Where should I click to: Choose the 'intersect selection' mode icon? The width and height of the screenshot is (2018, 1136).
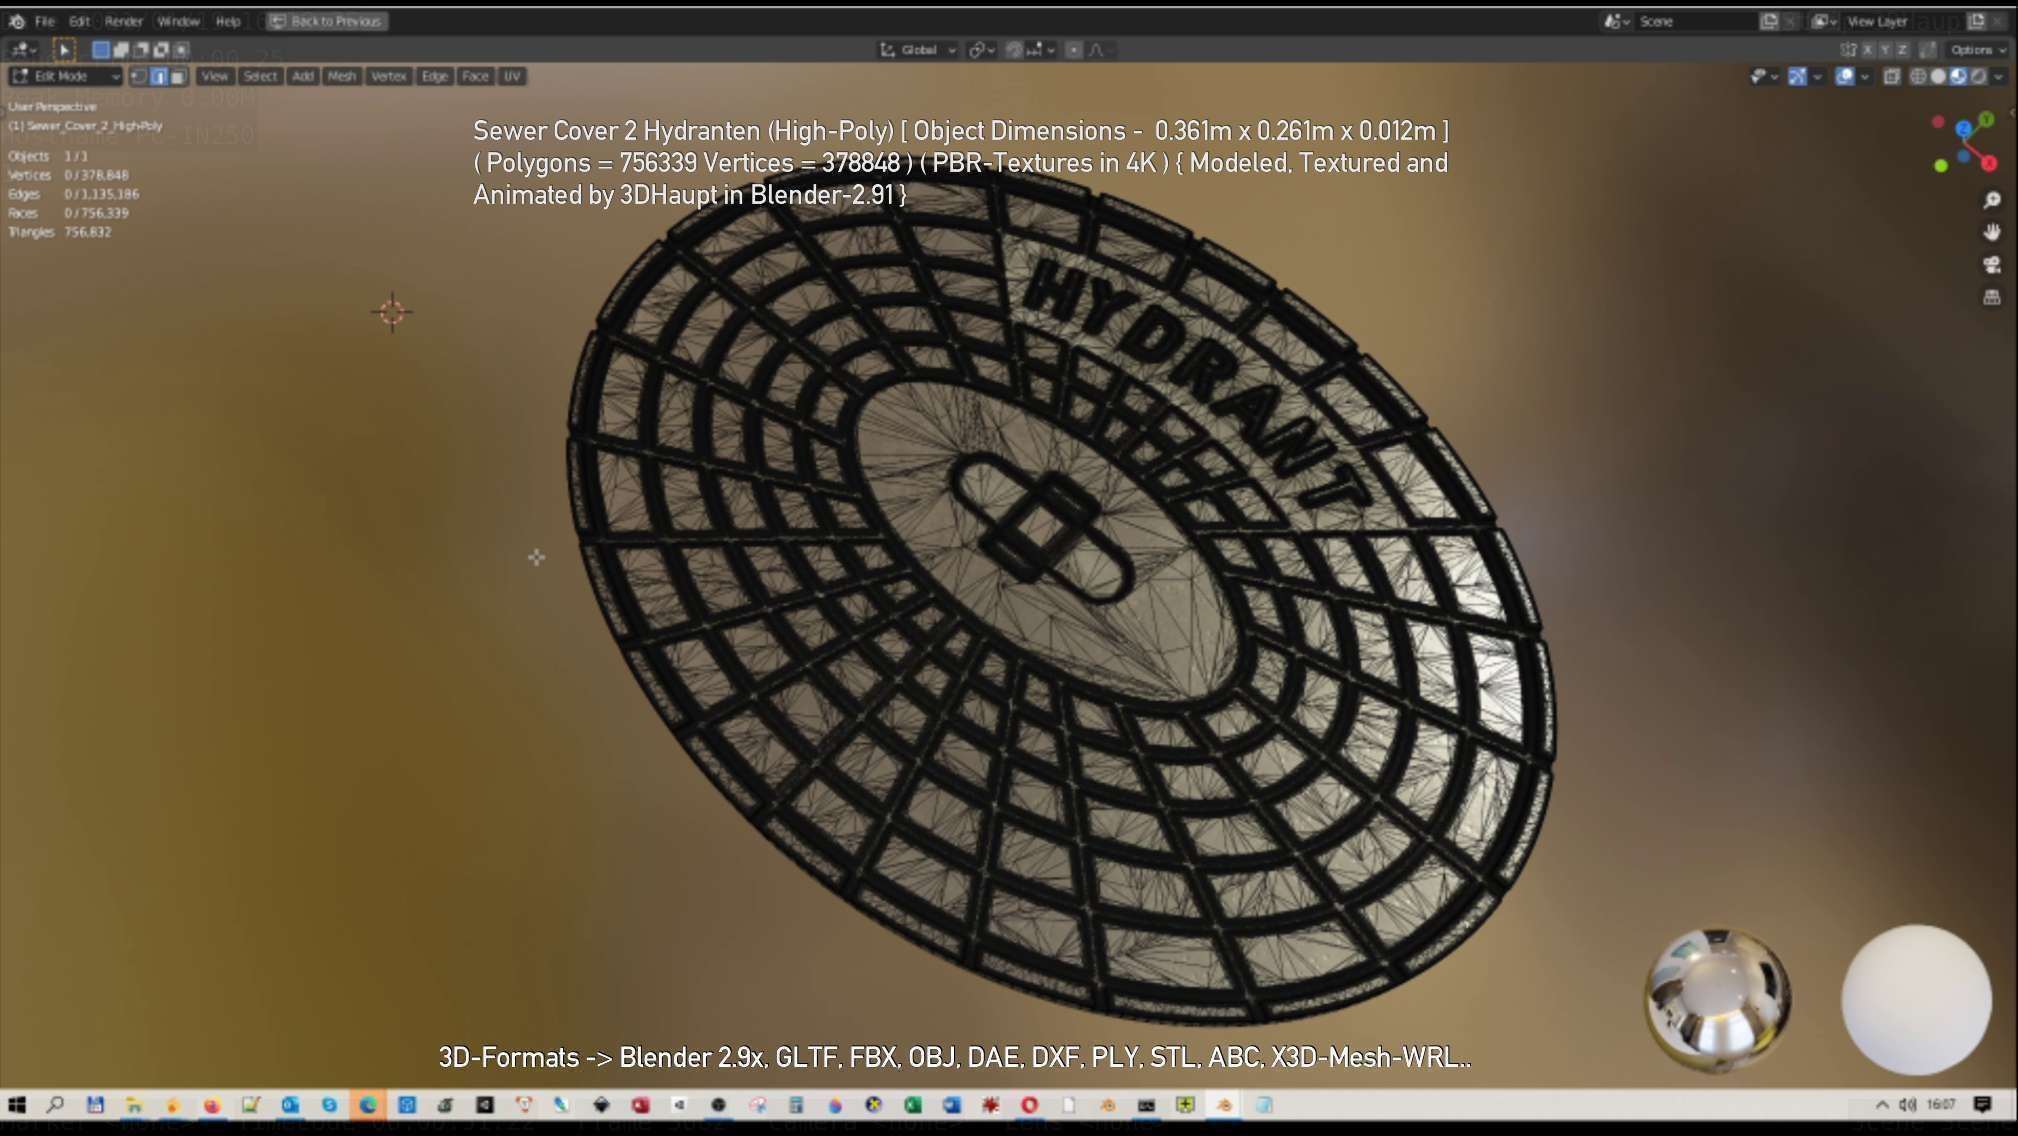point(181,49)
